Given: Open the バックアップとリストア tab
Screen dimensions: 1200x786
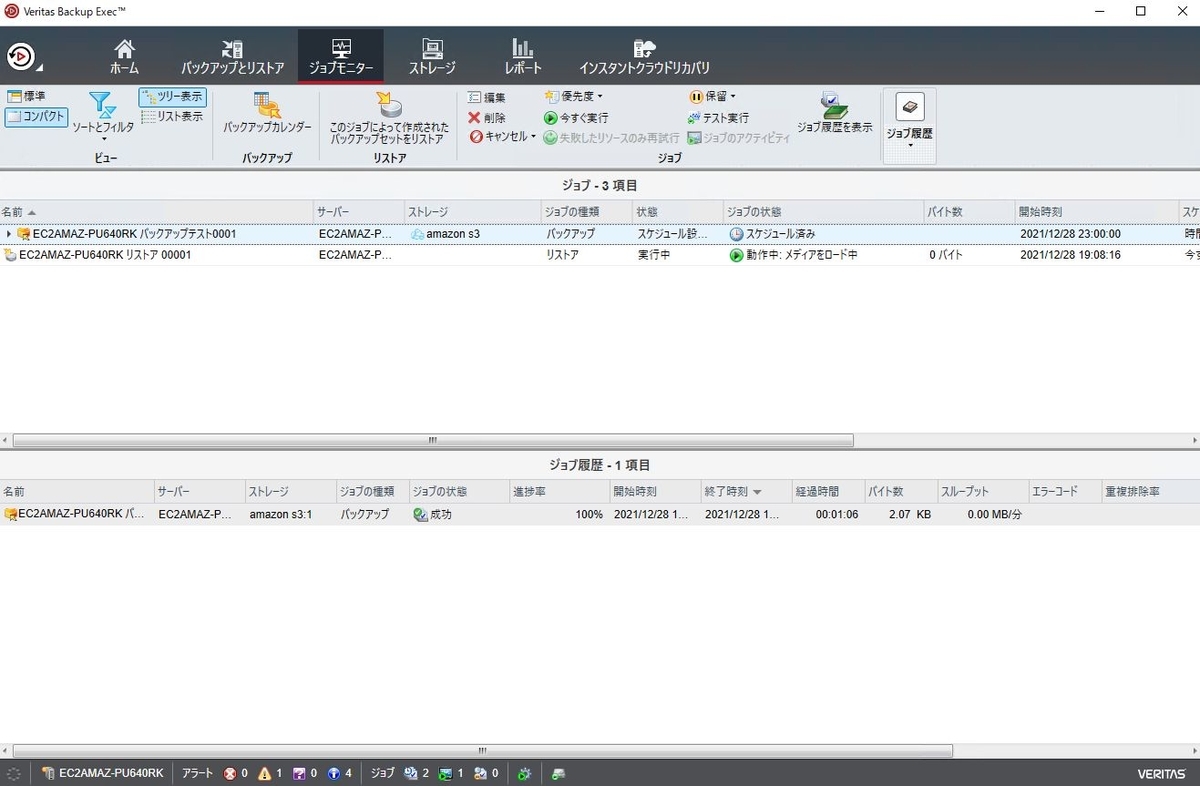Looking at the screenshot, I should [x=232, y=58].
